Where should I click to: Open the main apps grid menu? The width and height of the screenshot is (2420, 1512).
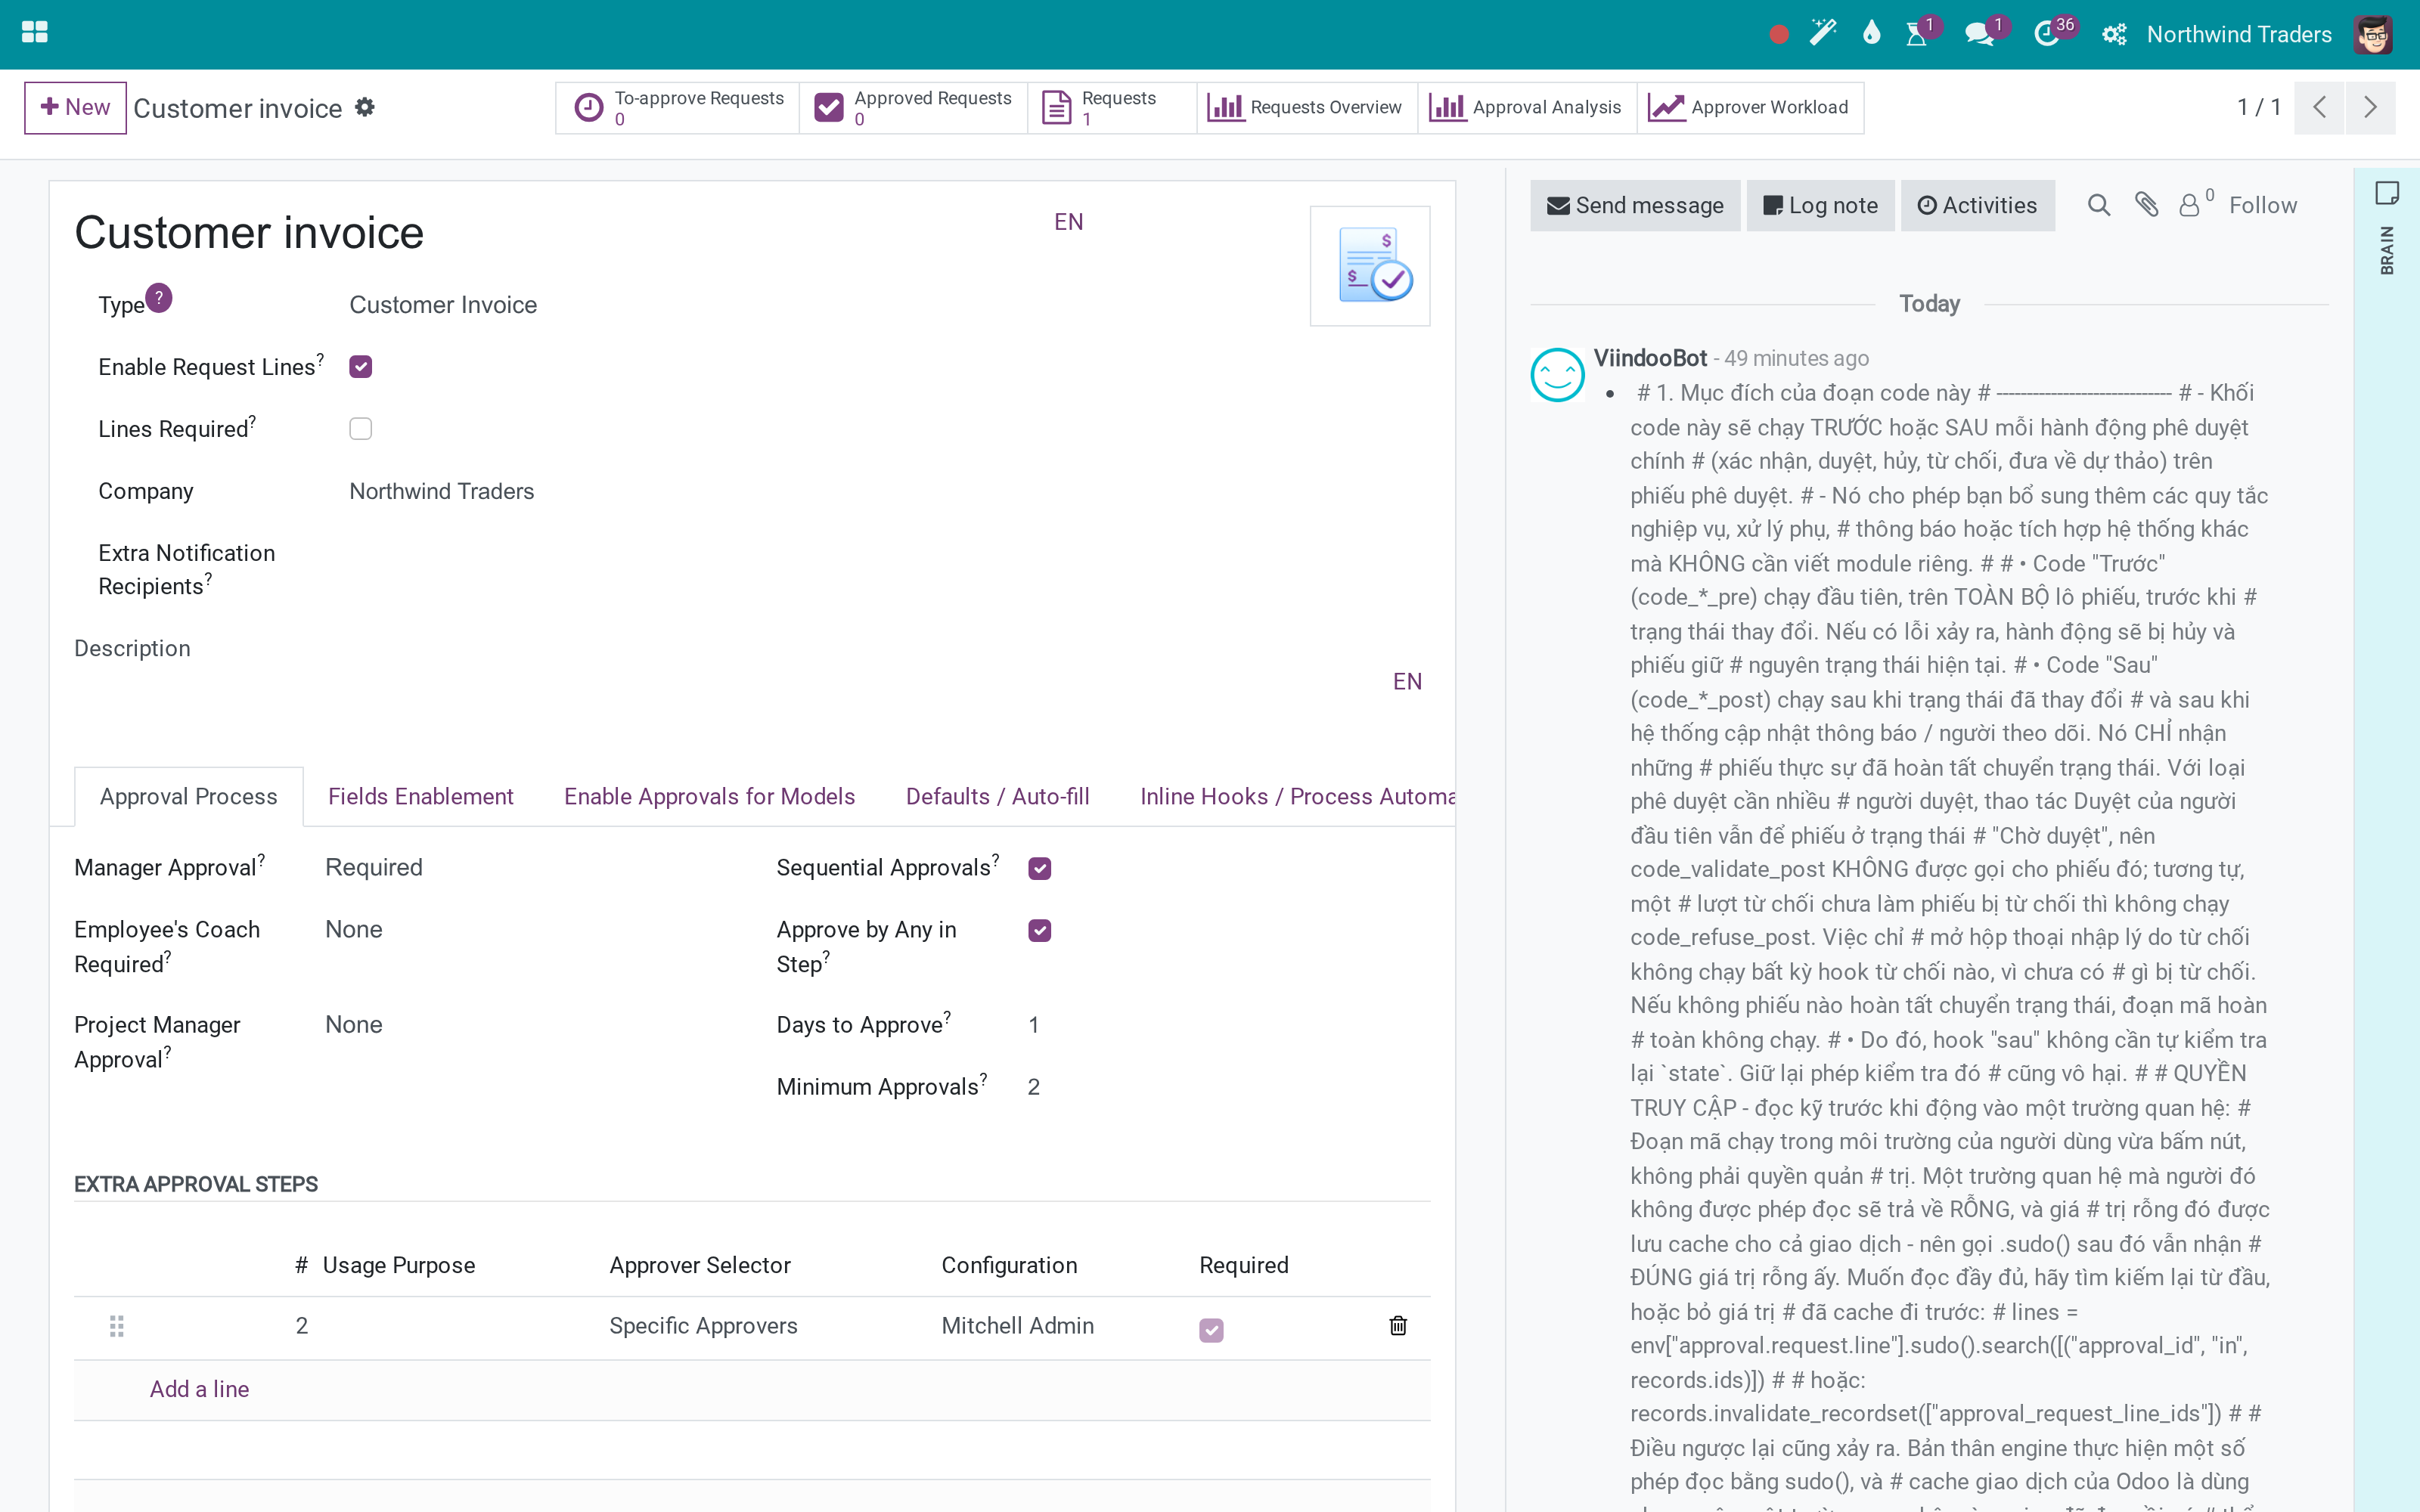click(34, 33)
